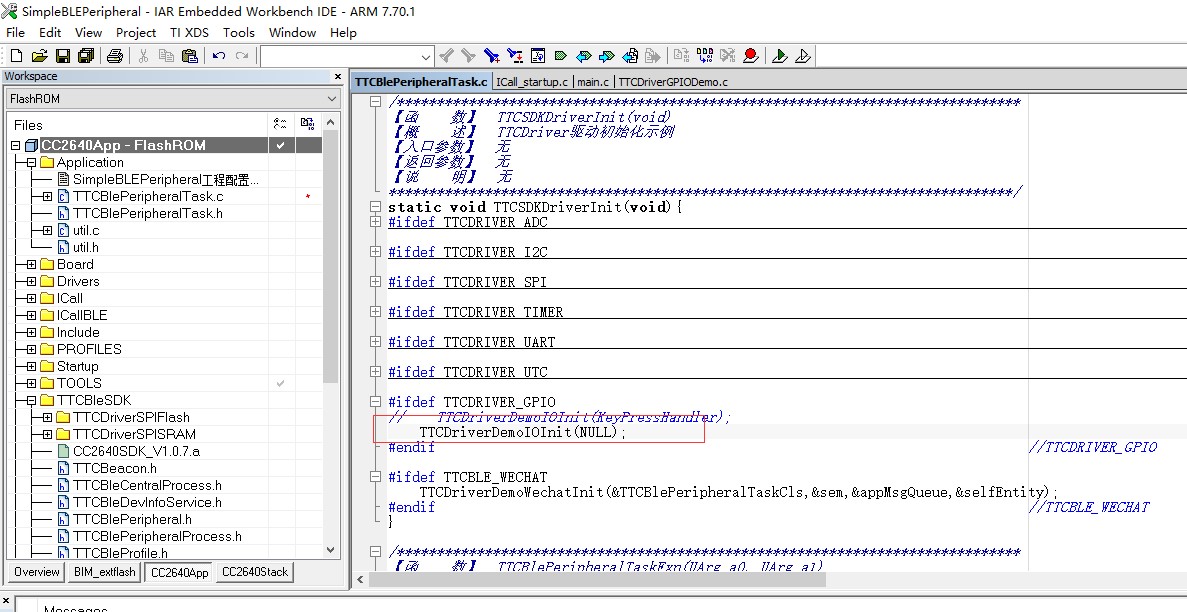This screenshot has height=612, width=1187.
Task: Switch to the TTCDriverGPIODemo.c editor tab
Action: (x=673, y=82)
